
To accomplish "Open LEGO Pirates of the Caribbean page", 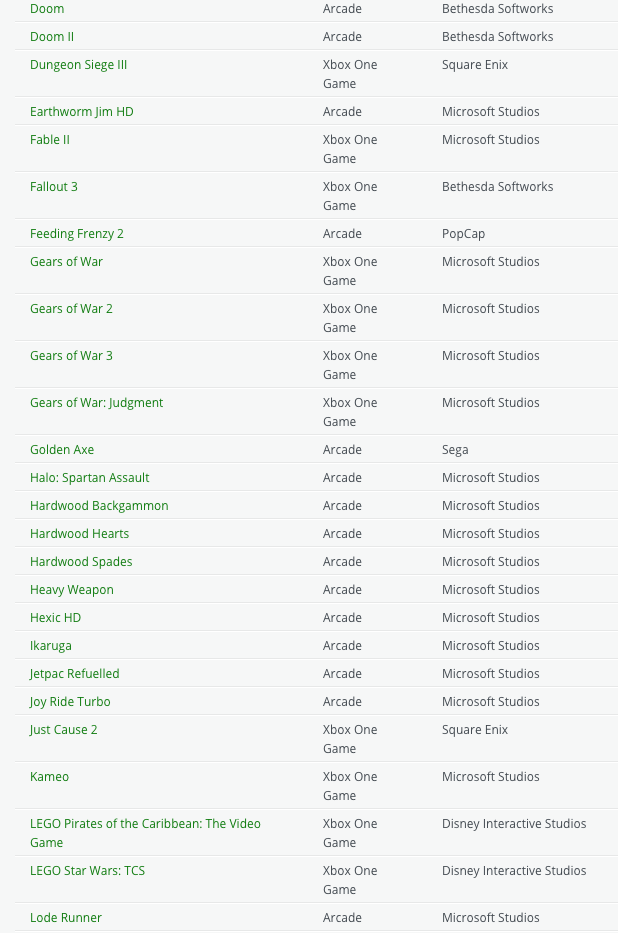I will (x=145, y=823).
